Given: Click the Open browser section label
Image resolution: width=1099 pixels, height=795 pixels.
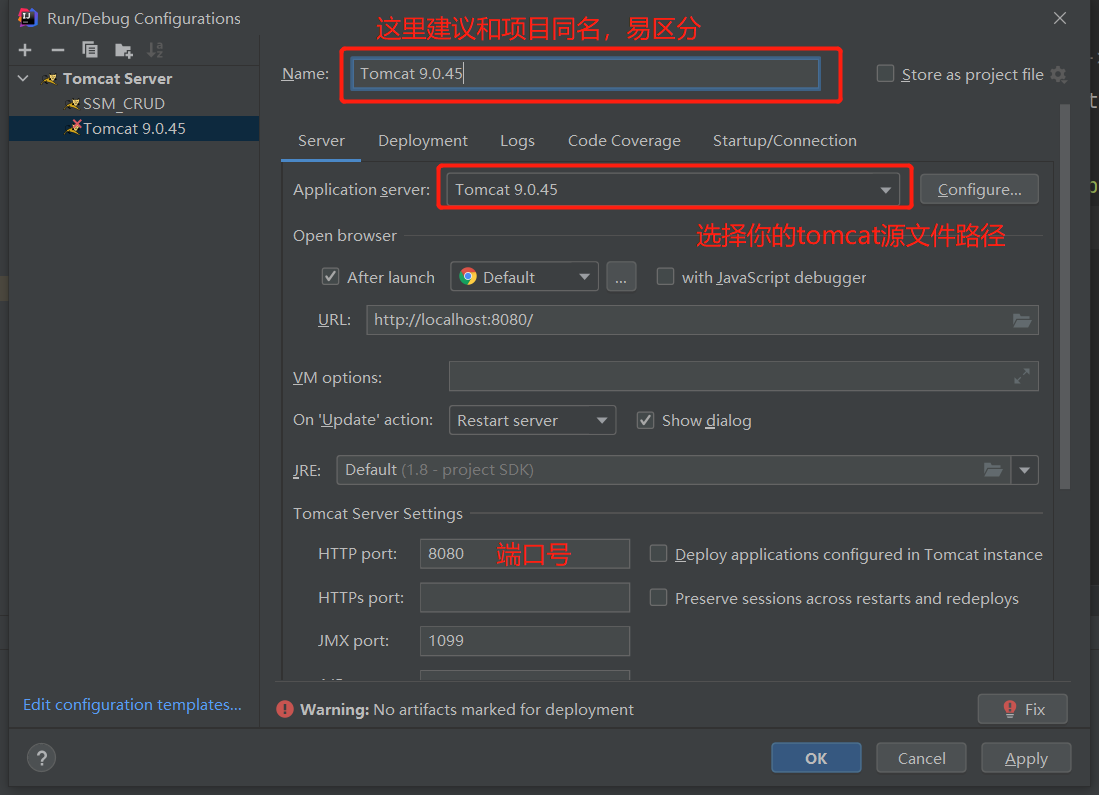Looking at the screenshot, I should click(345, 236).
